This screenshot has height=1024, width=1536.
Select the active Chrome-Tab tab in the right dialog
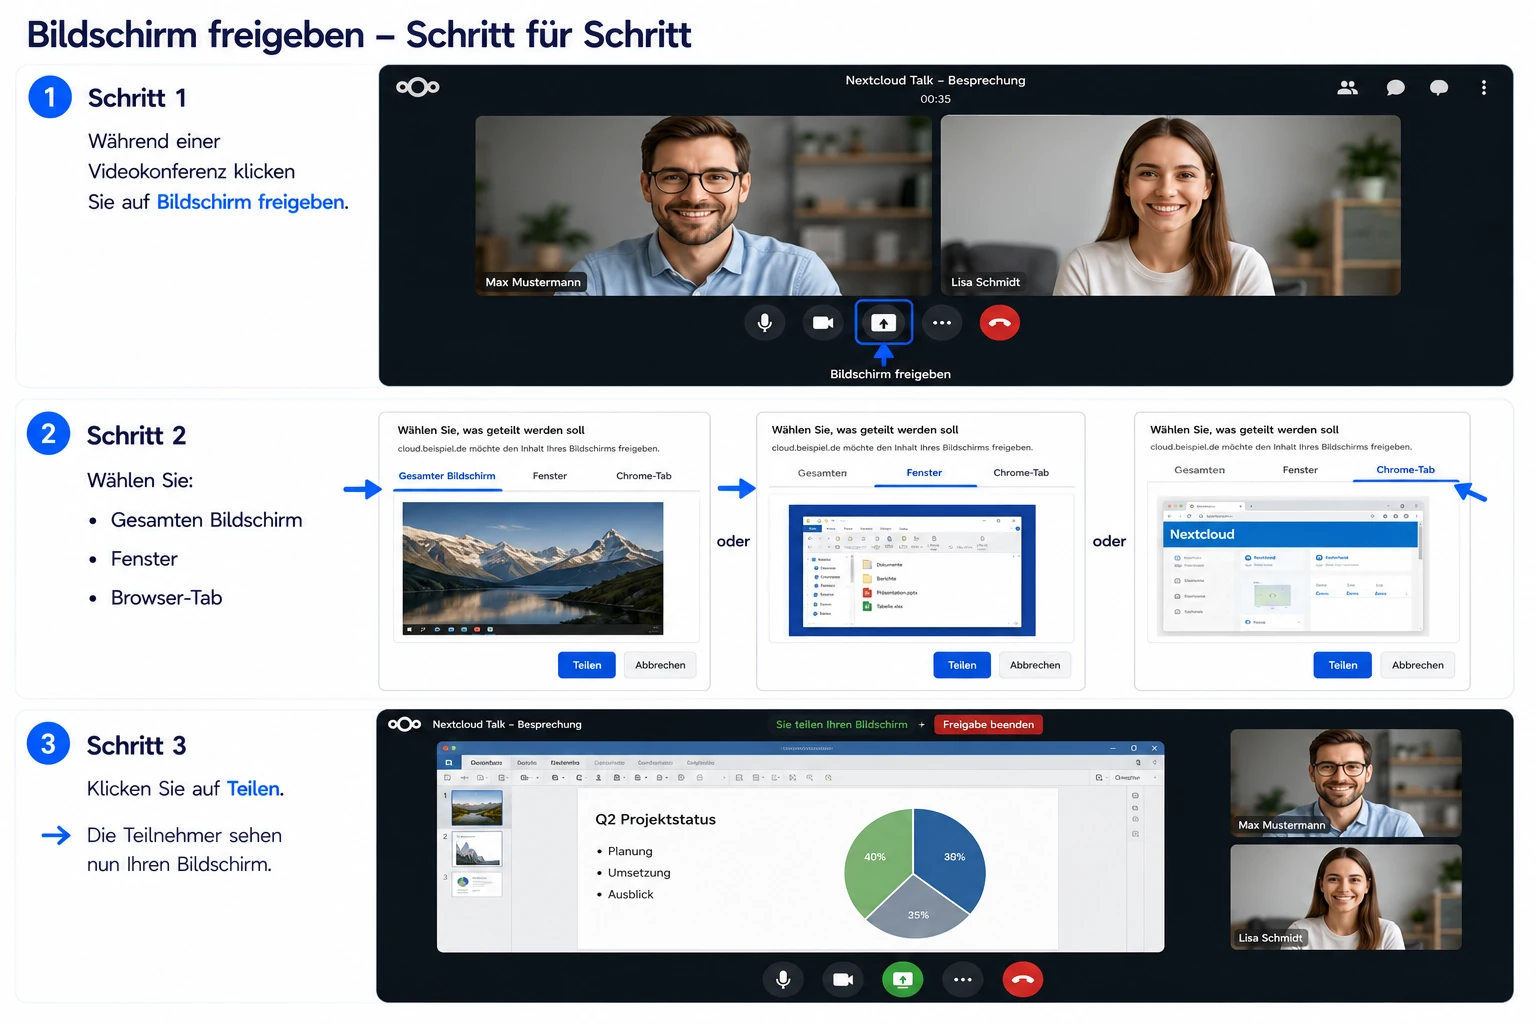(1405, 470)
